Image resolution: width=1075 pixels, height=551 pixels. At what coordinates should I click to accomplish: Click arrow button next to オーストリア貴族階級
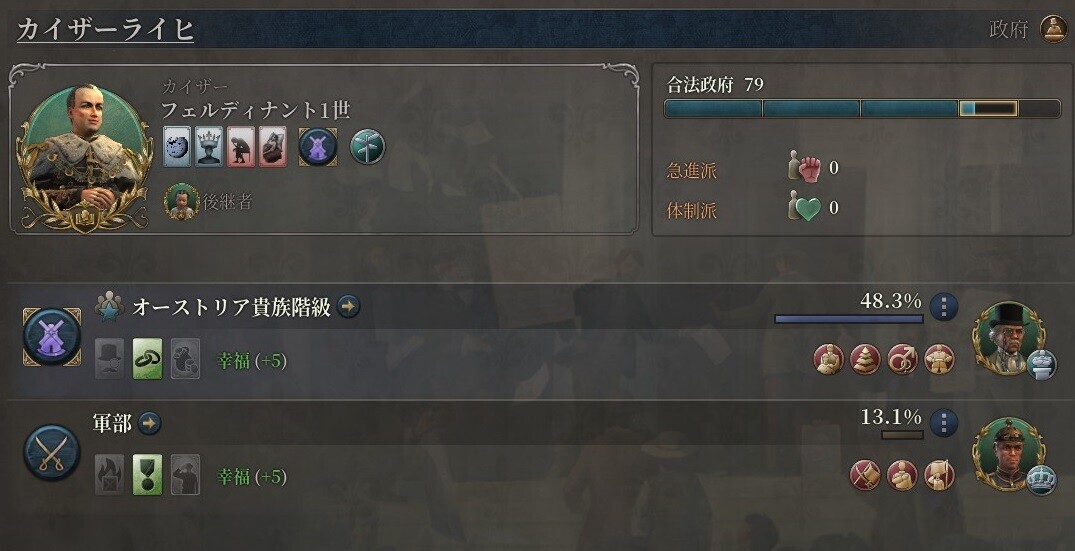pos(348,306)
